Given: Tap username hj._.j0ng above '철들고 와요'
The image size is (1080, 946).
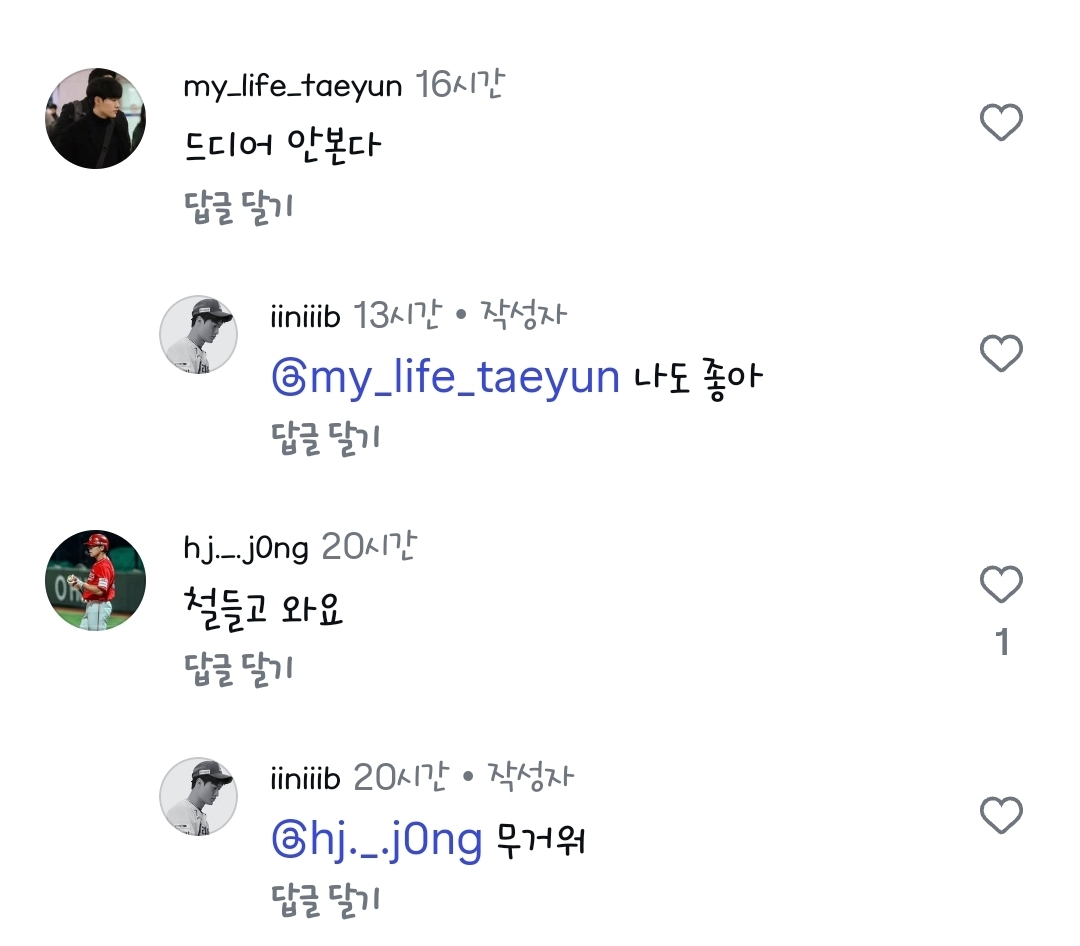Looking at the screenshot, I should pos(245,548).
